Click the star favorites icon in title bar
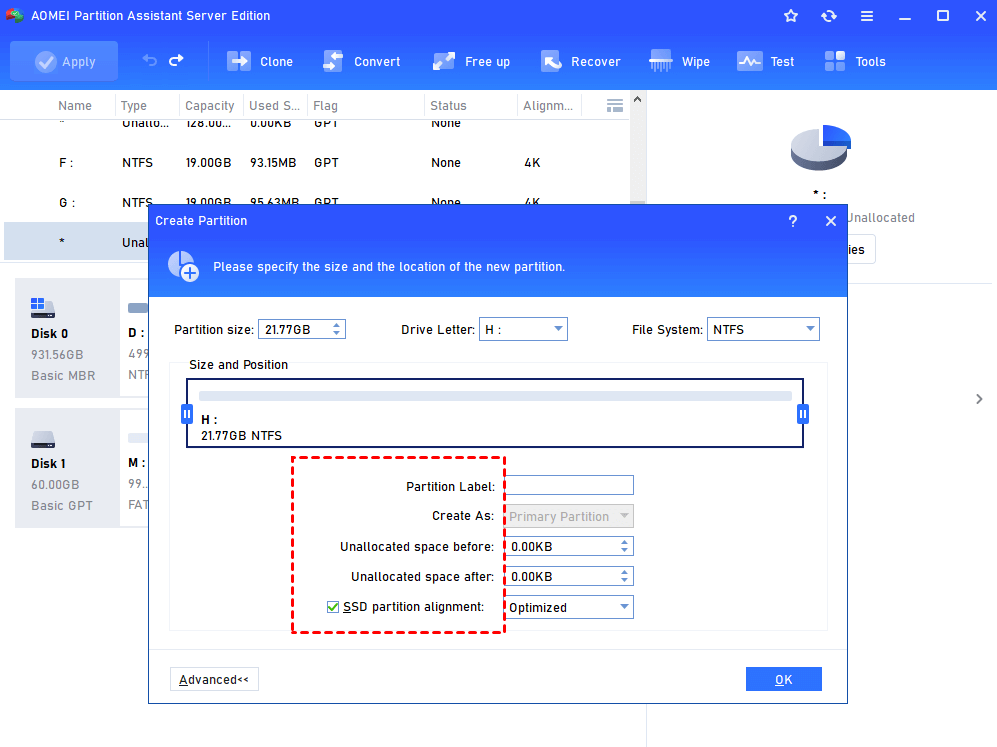The height and width of the screenshot is (747, 997). pos(791,16)
